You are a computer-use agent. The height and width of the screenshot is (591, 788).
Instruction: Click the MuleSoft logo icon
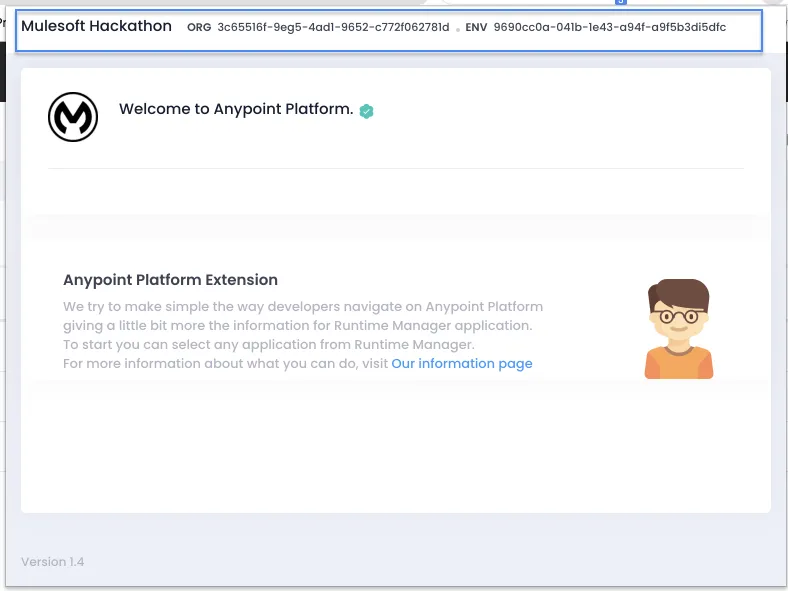pyautogui.click(x=73, y=117)
